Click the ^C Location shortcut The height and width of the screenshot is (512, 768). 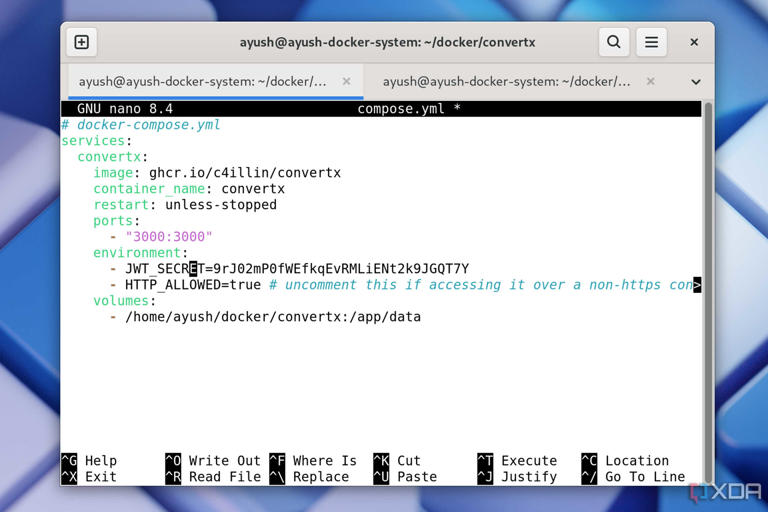click(x=625, y=461)
